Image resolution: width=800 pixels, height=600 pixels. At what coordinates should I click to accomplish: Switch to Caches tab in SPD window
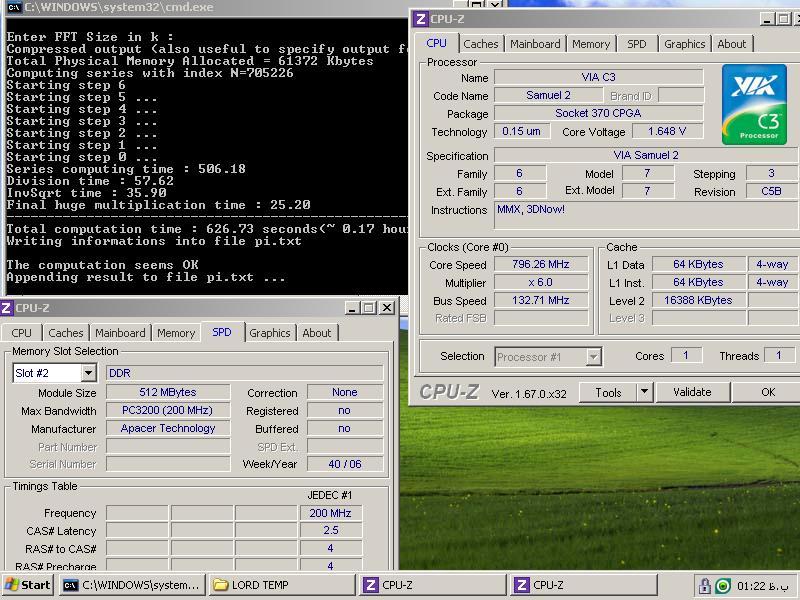[66, 333]
